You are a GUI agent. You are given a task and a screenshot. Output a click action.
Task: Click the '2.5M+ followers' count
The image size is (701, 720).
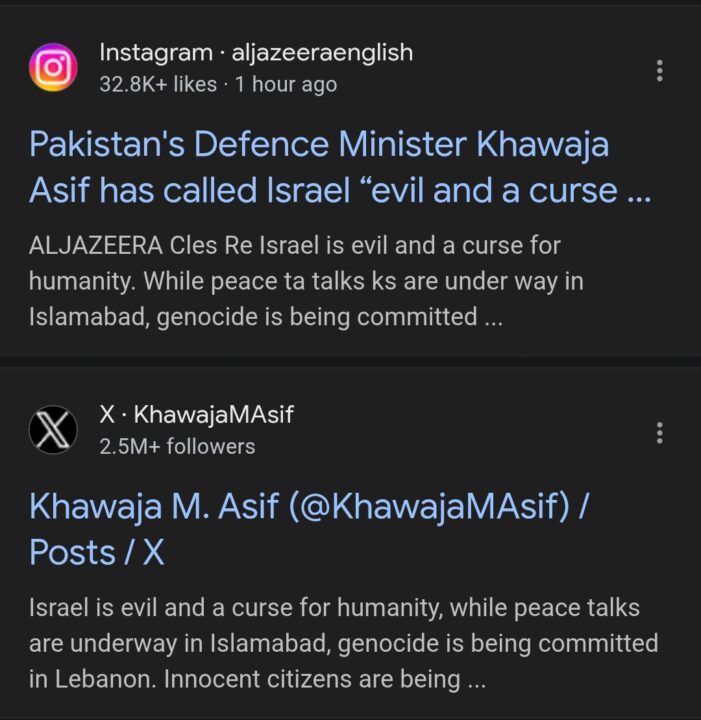(177, 446)
